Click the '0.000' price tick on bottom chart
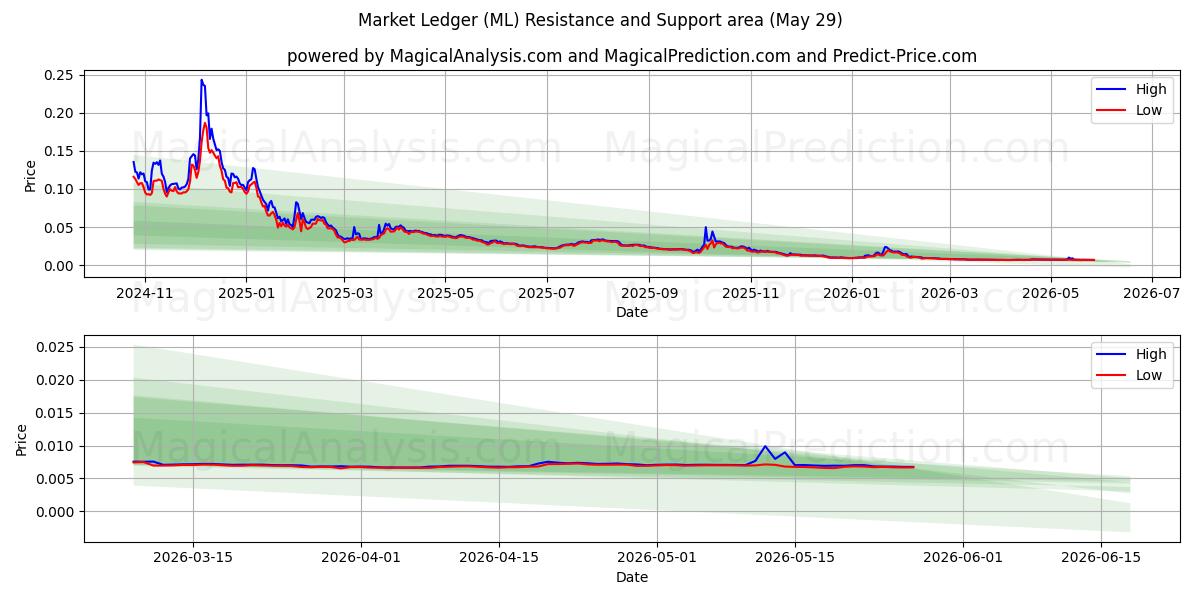Viewport: 1200px width, 600px height. [55, 512]
